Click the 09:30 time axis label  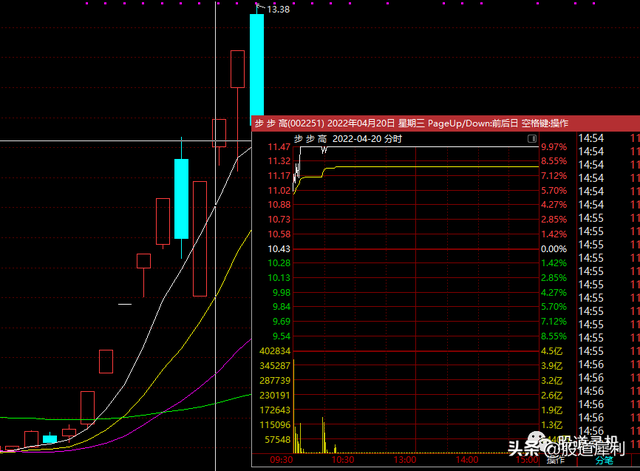click(281, 460)
